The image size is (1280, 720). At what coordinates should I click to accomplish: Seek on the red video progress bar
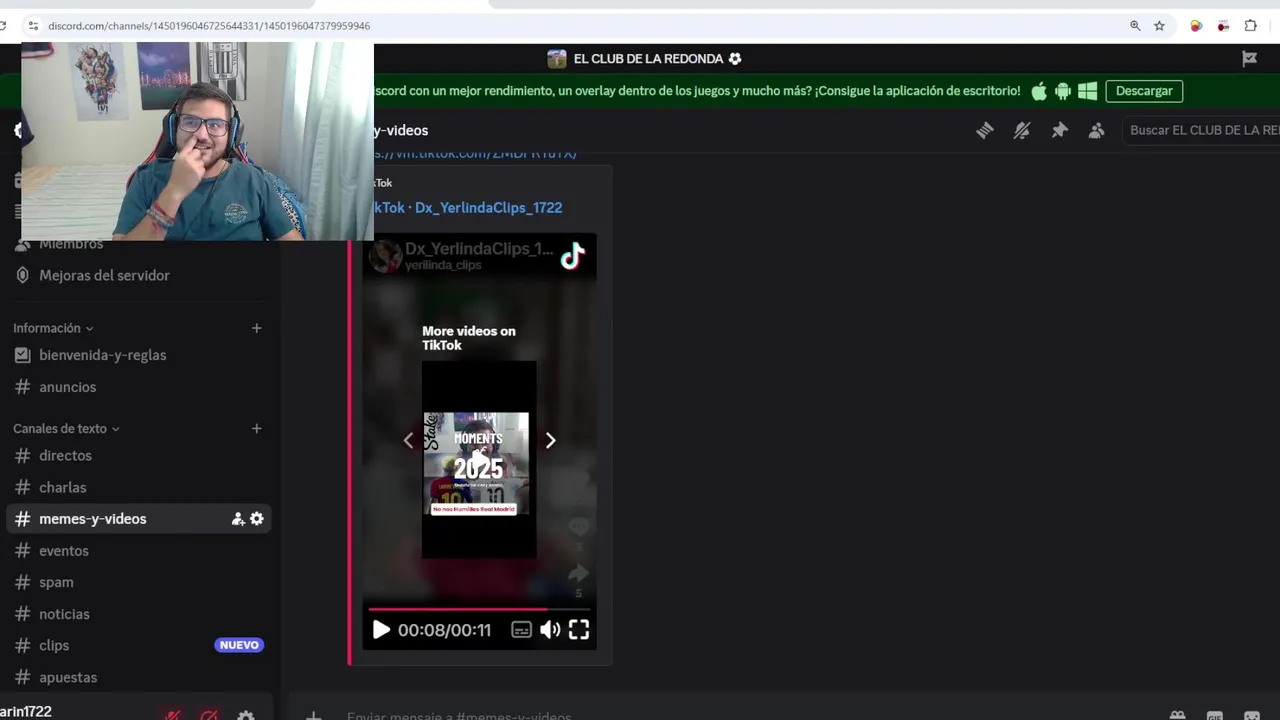click(479, 608)
